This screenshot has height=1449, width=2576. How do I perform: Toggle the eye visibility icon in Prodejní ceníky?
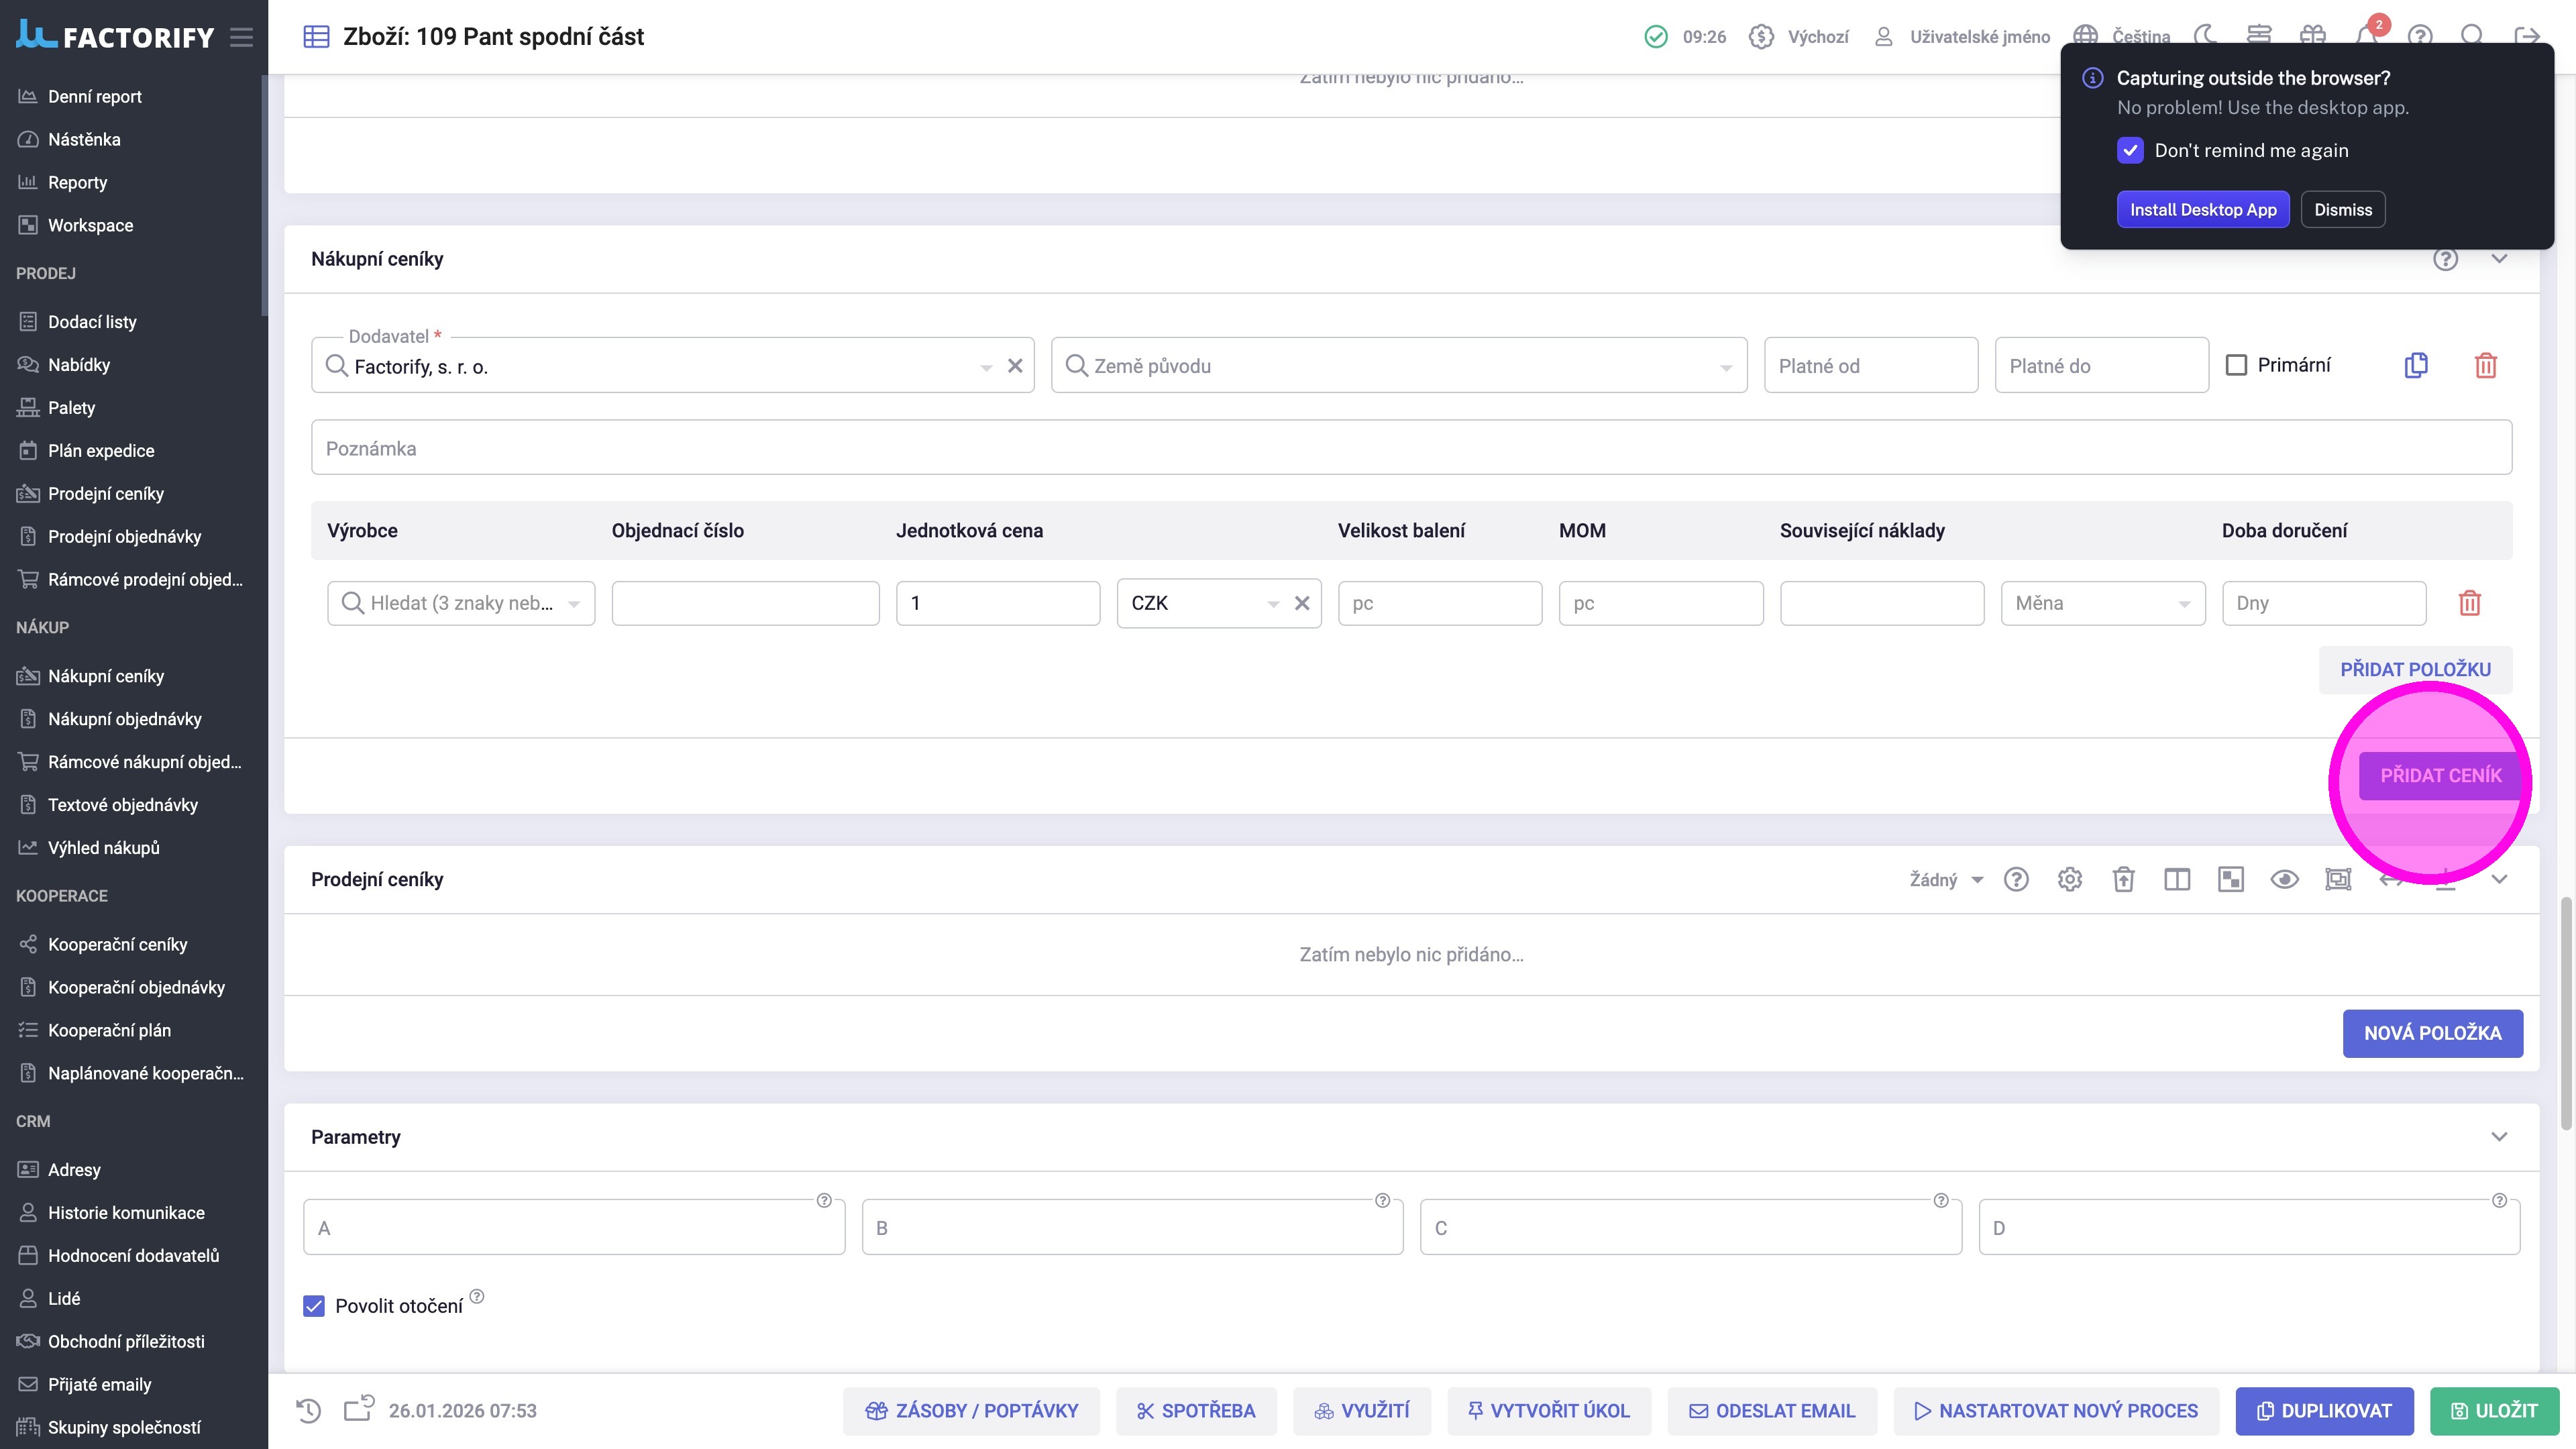coord(2284,879)
